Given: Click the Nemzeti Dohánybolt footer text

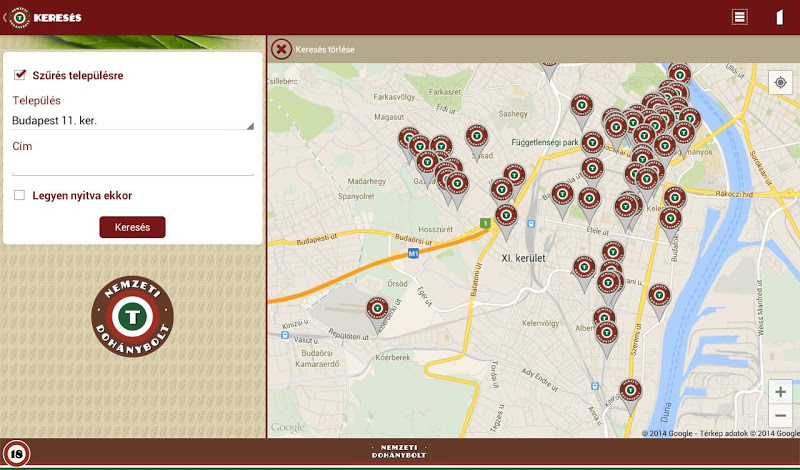Looking at the screenshot, I should (x=399, y=452).
